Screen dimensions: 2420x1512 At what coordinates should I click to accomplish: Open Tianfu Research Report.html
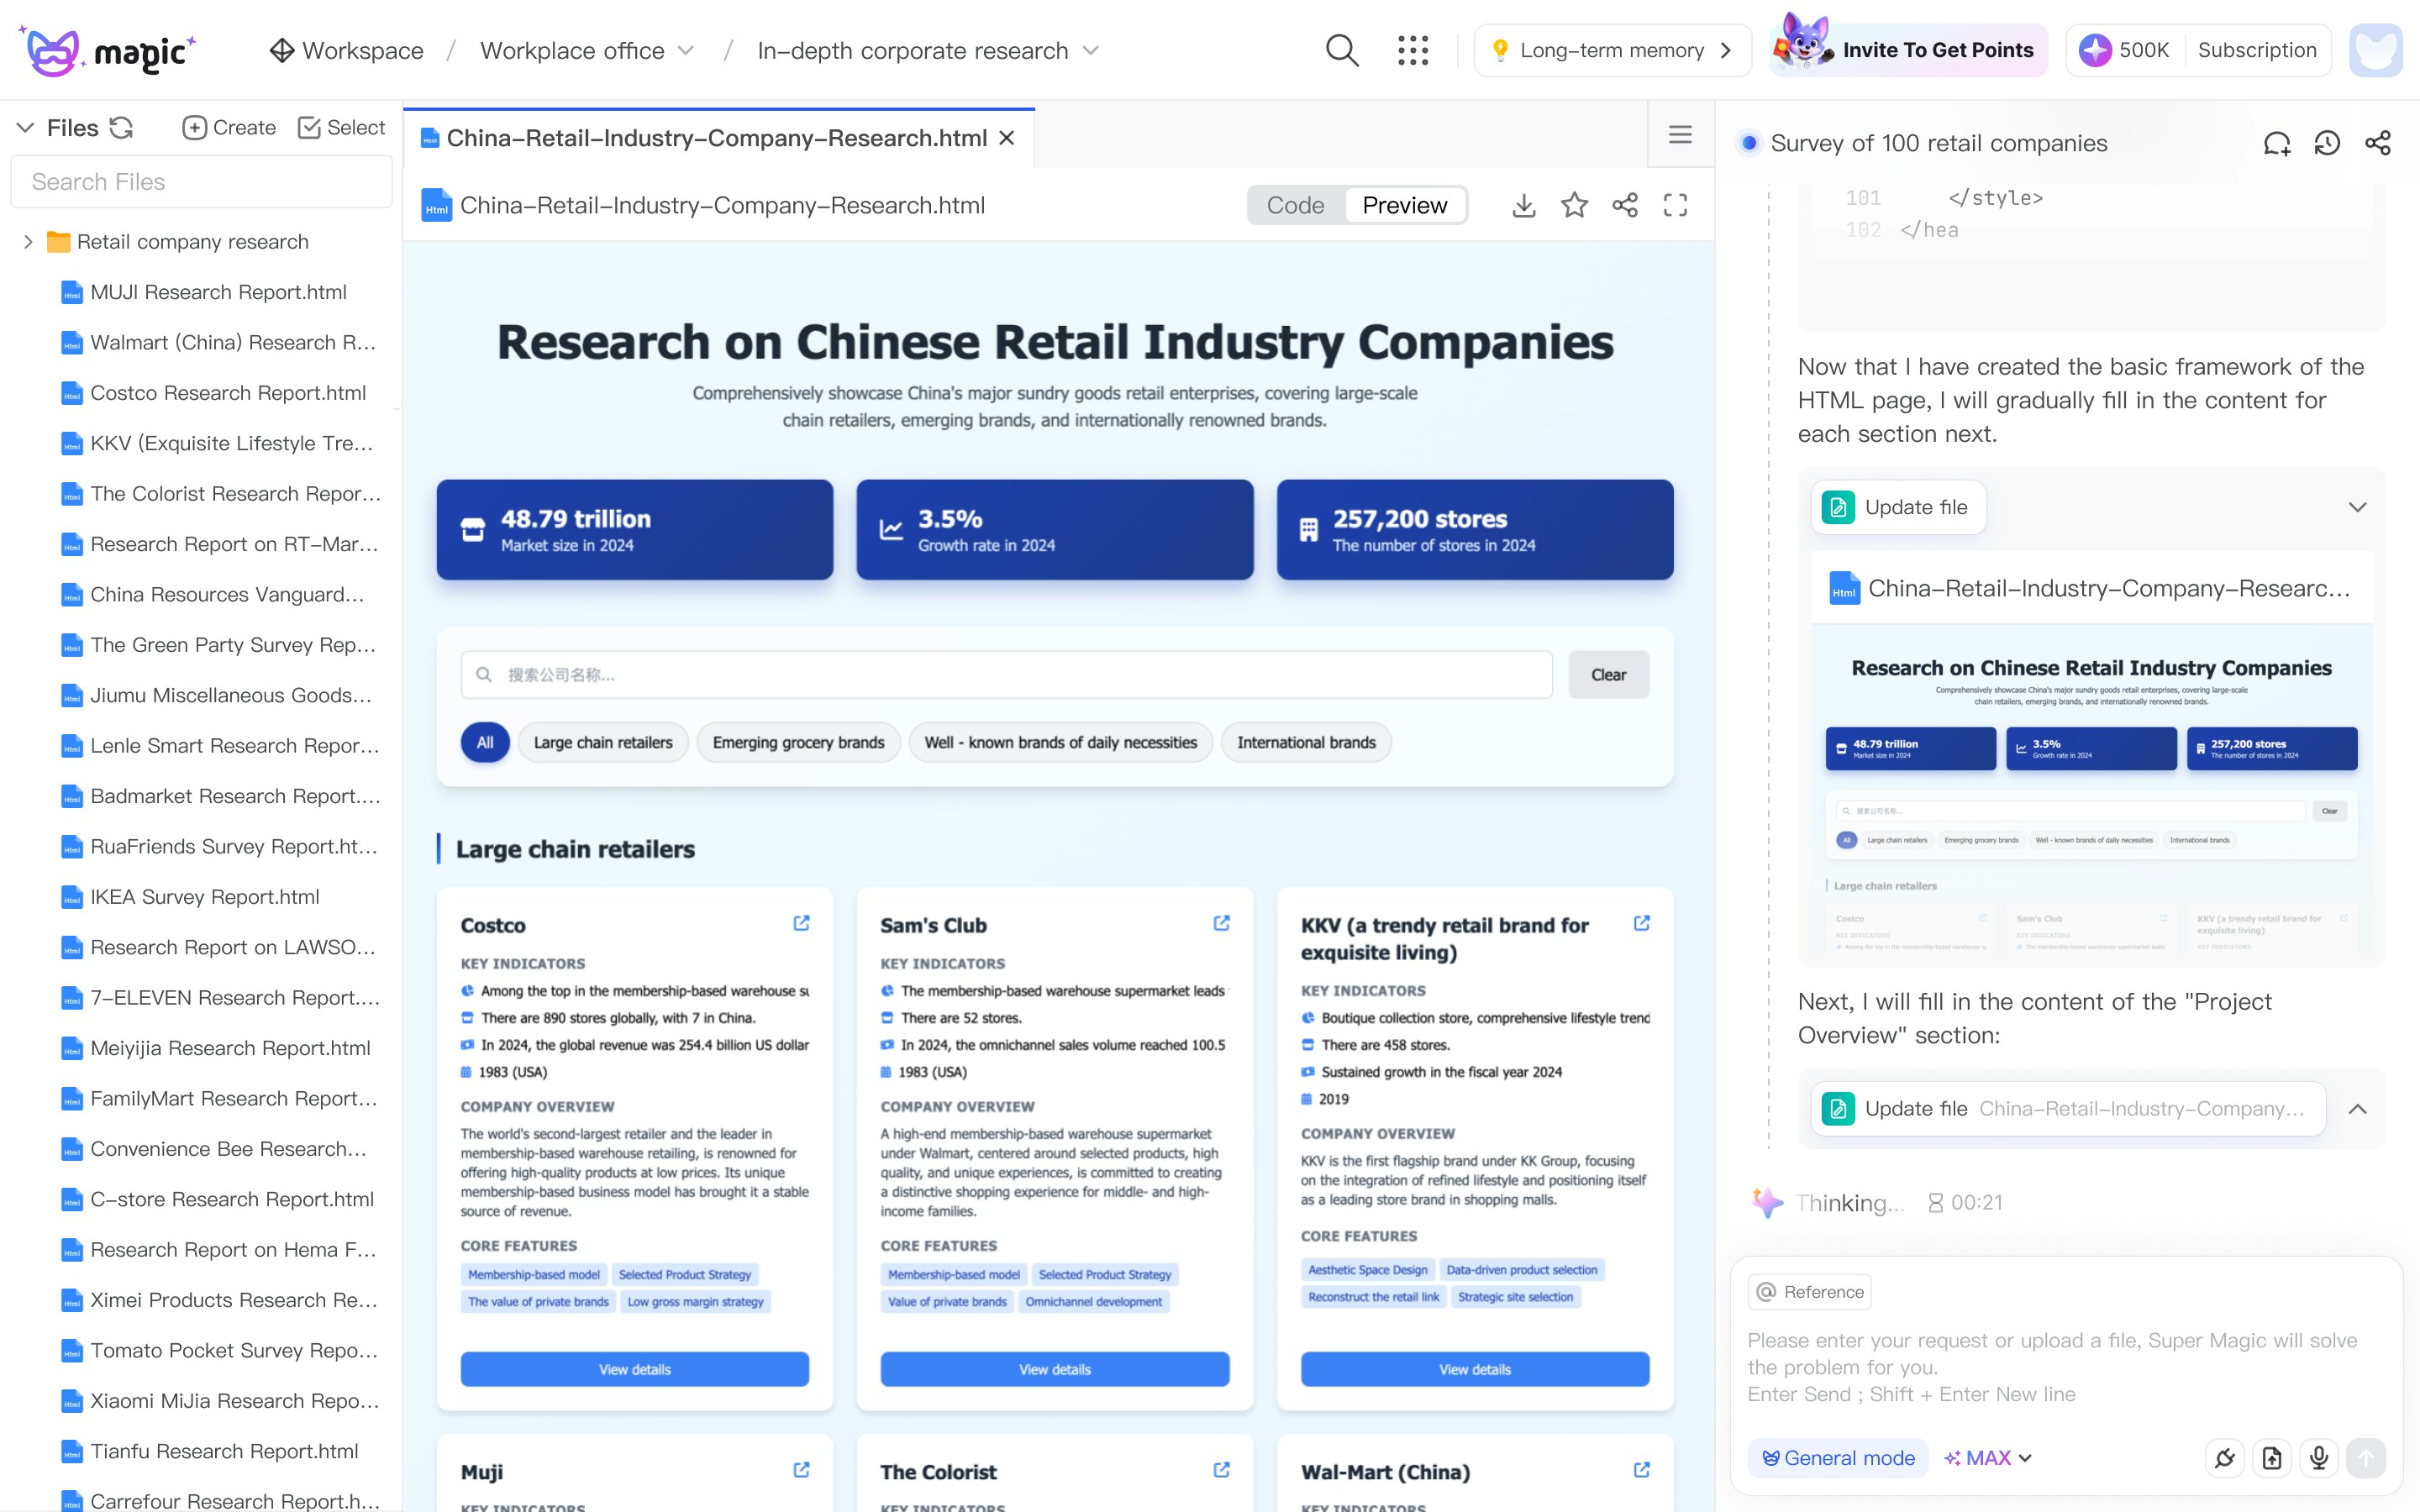point(224,1450)
